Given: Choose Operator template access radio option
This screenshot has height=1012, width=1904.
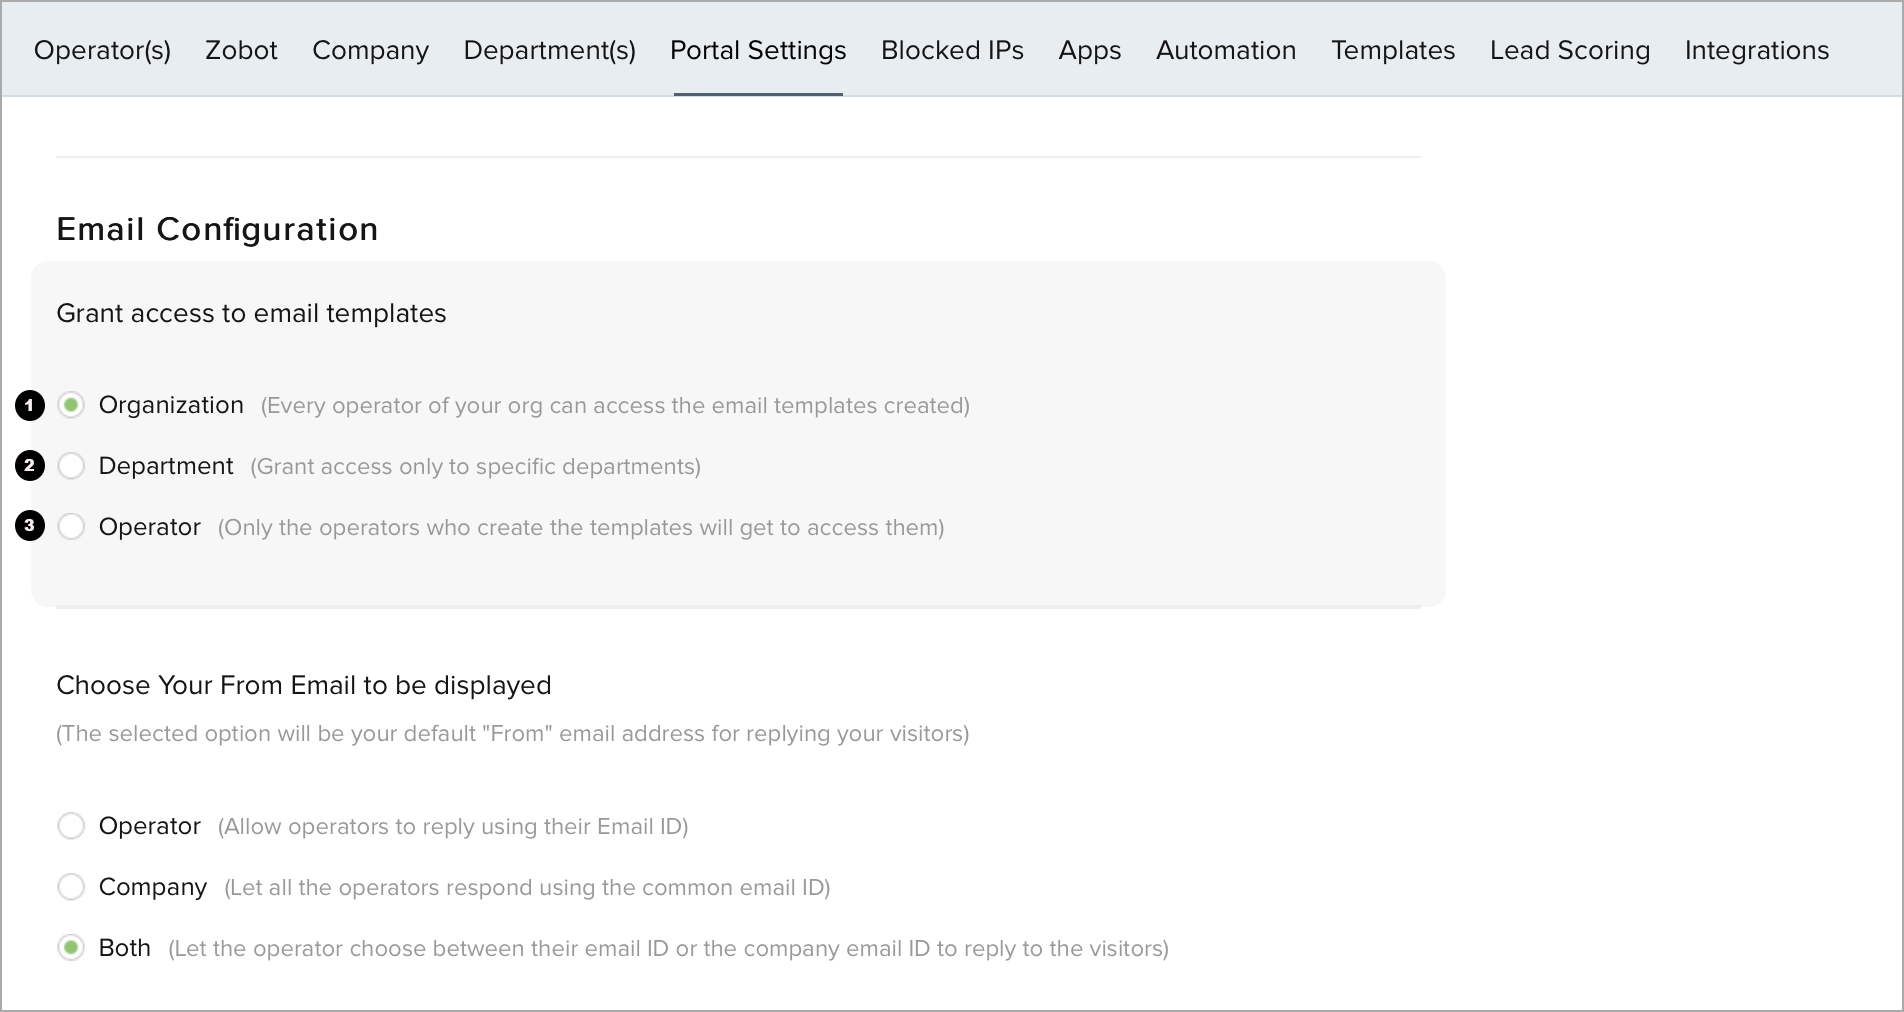Looking at the screenshot, I should point(71,527).
